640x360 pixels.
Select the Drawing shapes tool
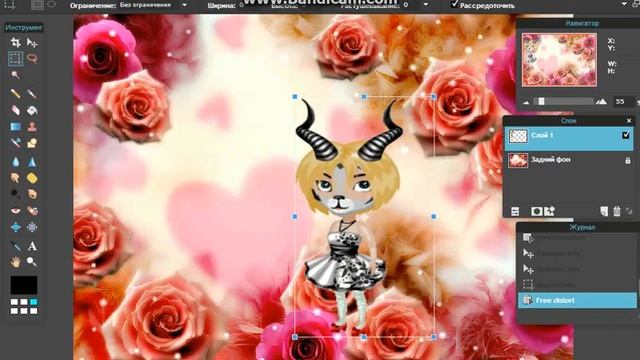(32, 143)
